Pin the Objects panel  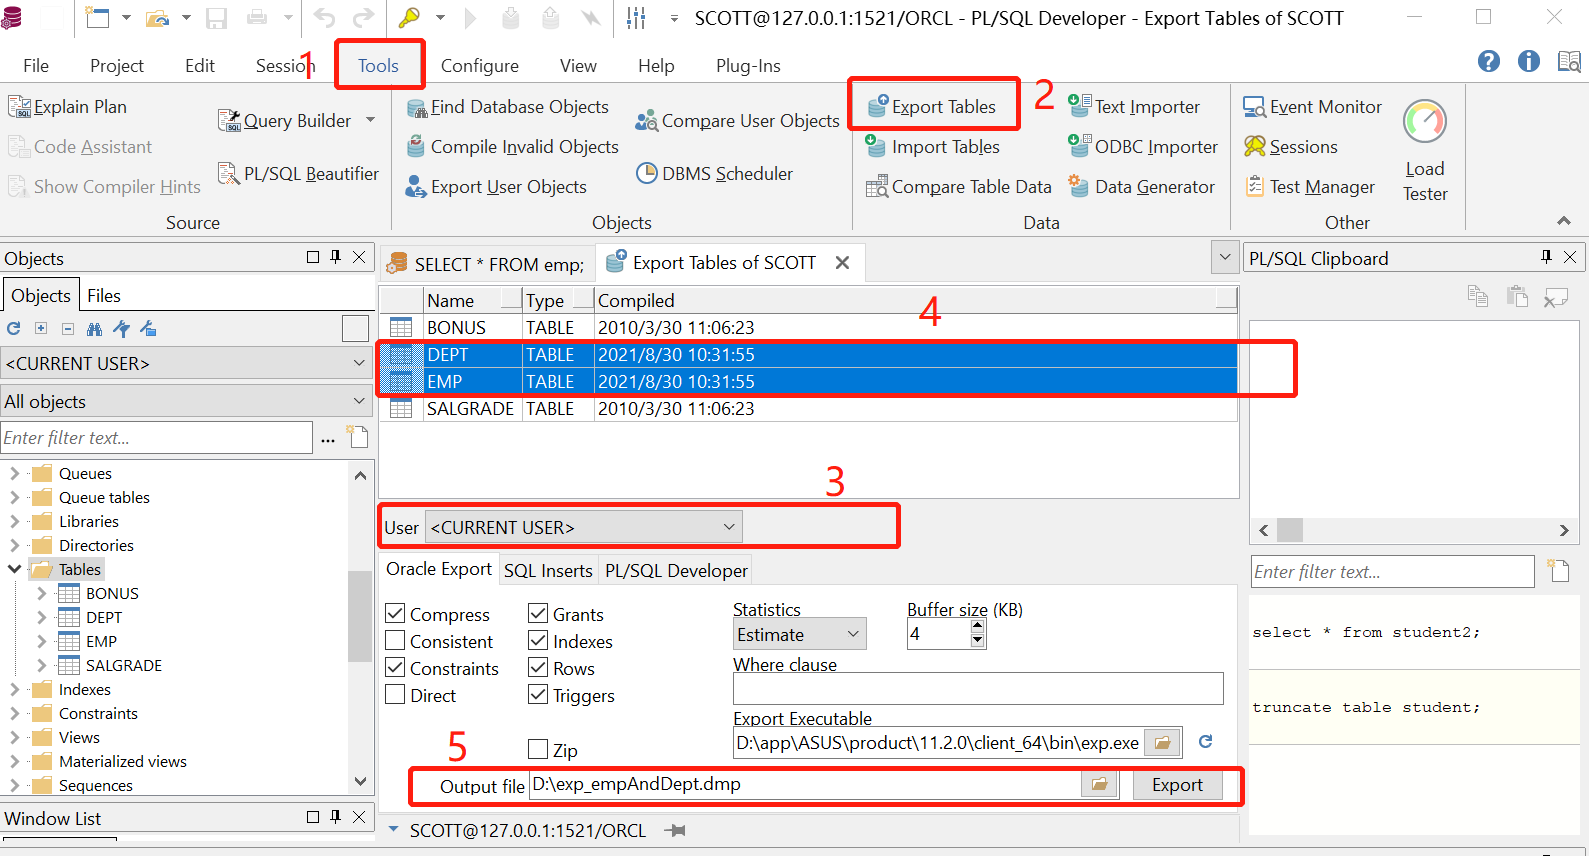tap(336, 257)
